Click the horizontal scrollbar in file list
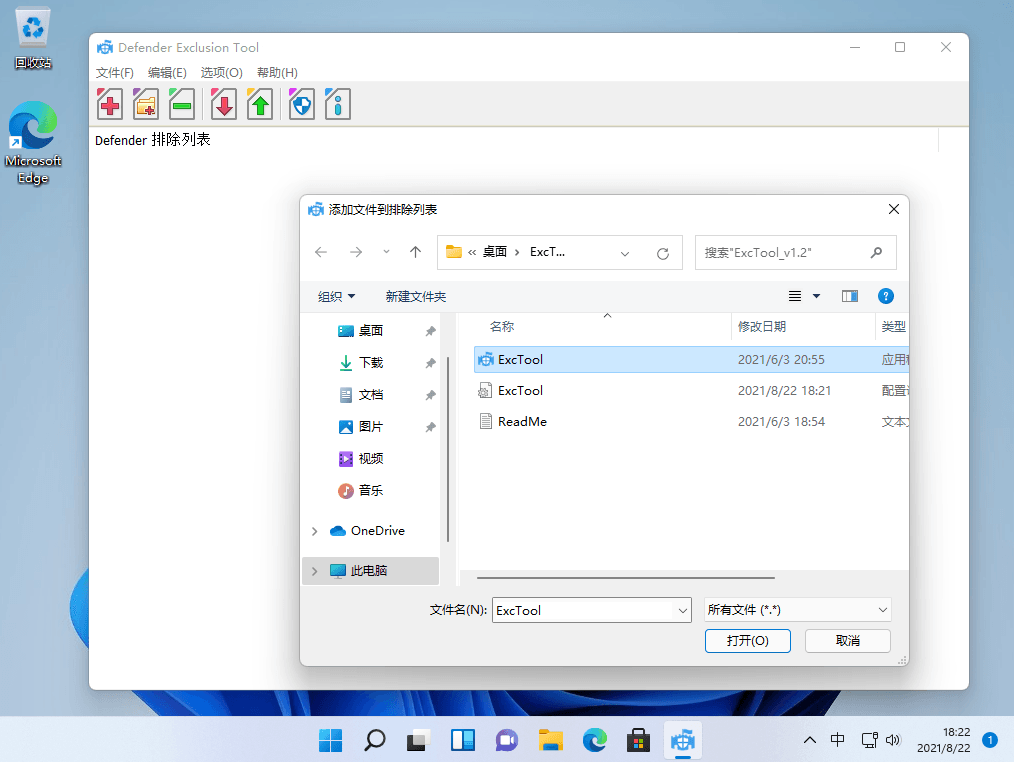The height and width of the screenshot is (762, 1014). (626, 578)
